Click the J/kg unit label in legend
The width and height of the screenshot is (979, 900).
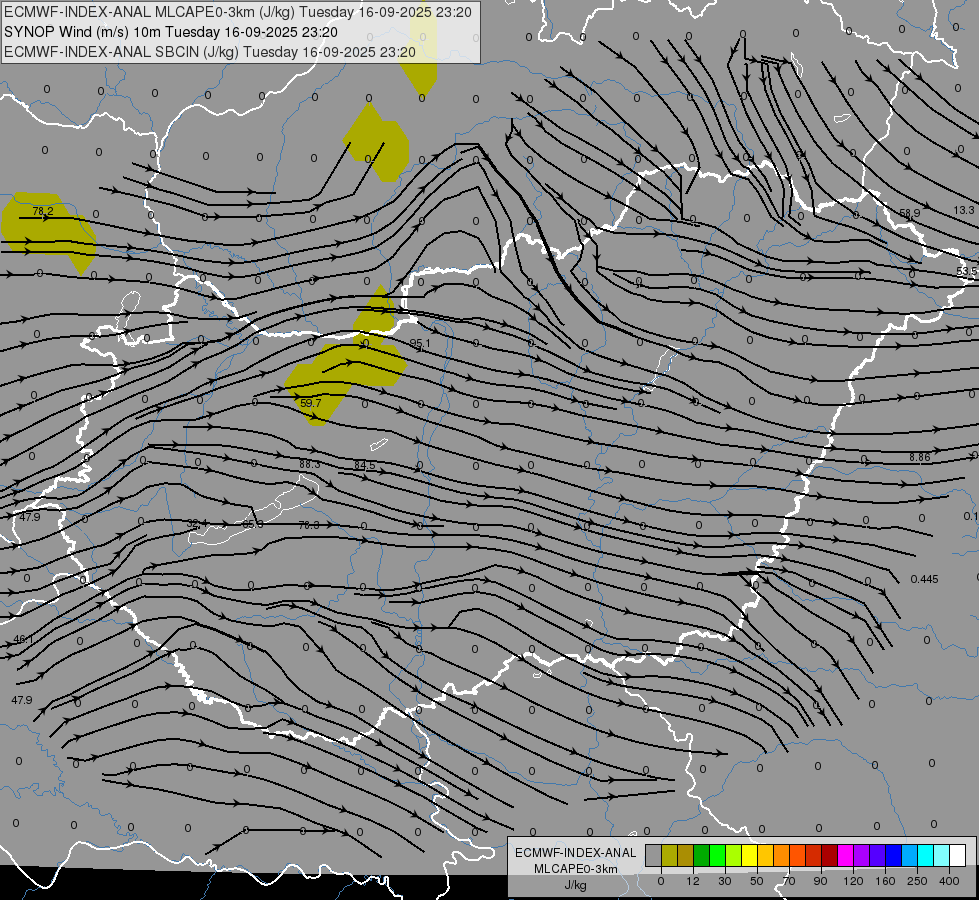point(576,885)
